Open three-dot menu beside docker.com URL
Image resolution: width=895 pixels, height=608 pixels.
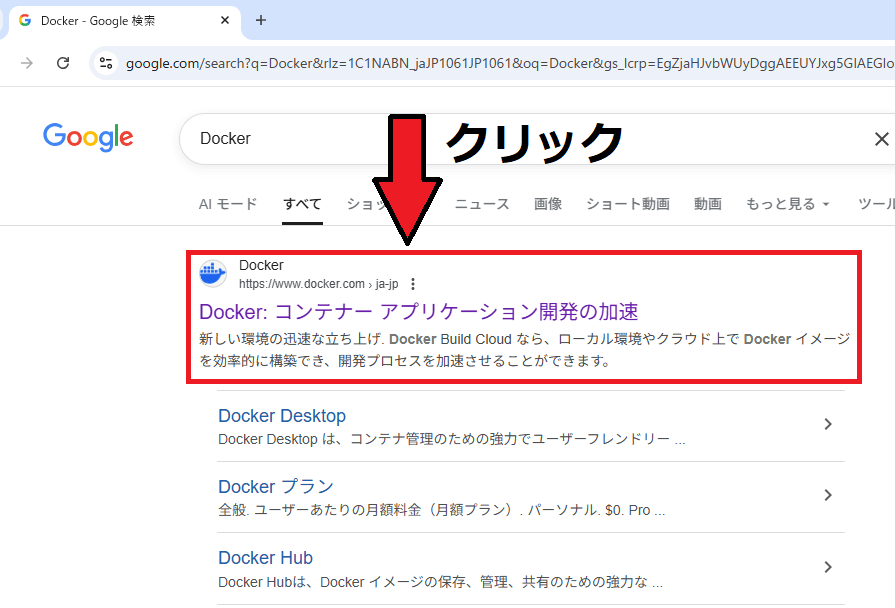click(x=413, y=284)
